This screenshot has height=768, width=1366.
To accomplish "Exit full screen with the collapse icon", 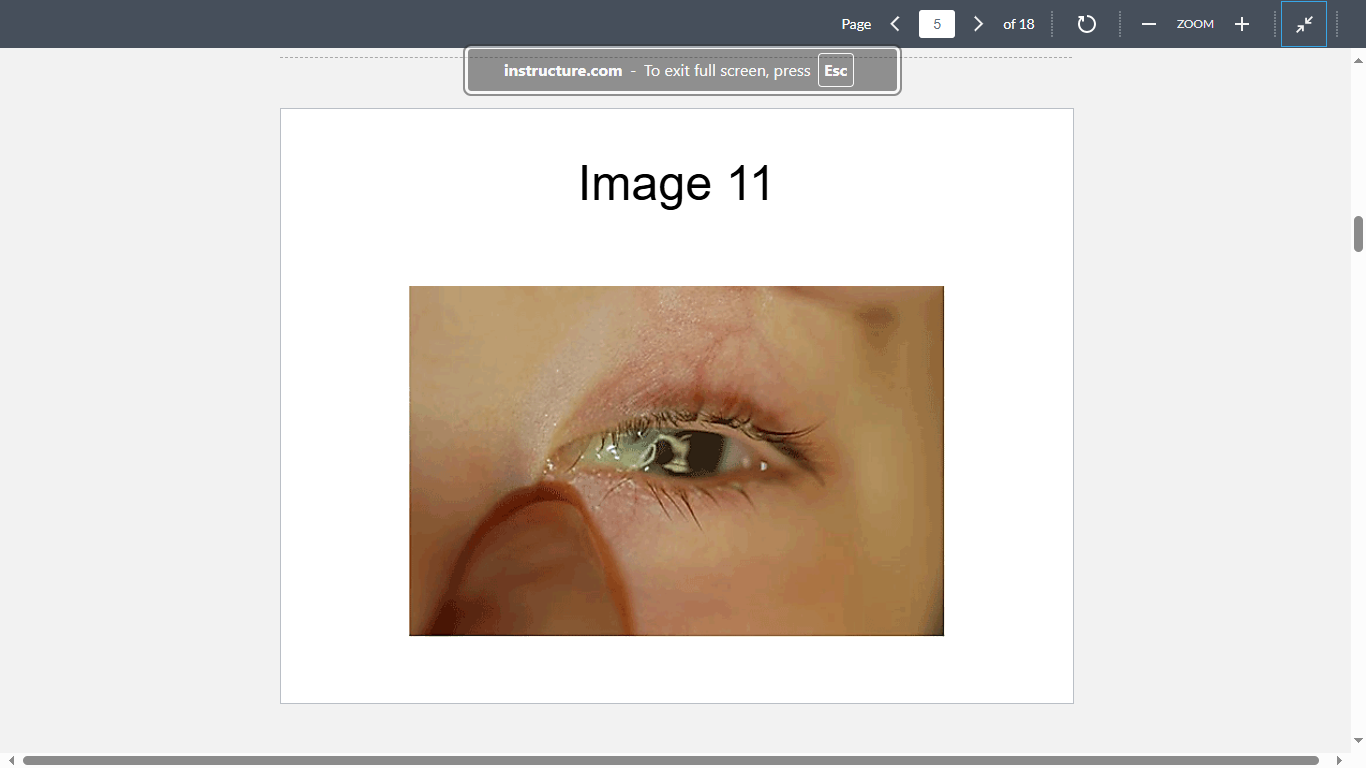I will pos(1304,24).
